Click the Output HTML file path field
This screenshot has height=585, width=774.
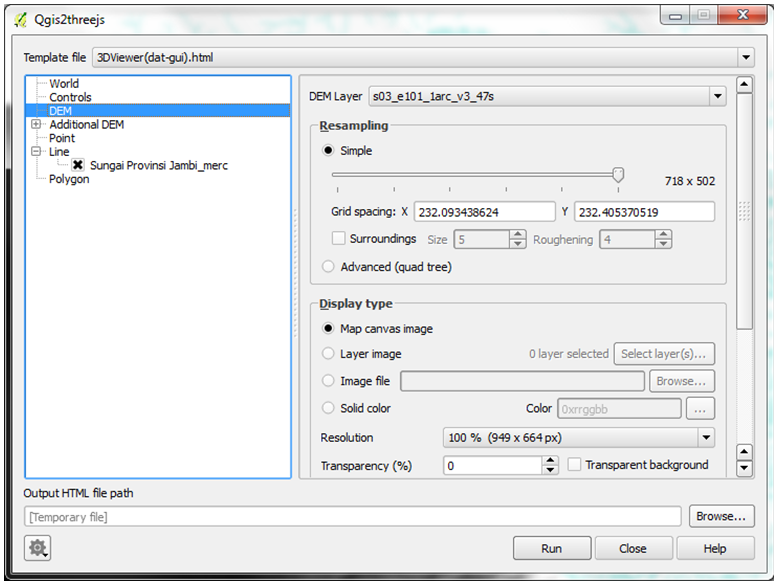pyautogui.click(x=352, y=516)
